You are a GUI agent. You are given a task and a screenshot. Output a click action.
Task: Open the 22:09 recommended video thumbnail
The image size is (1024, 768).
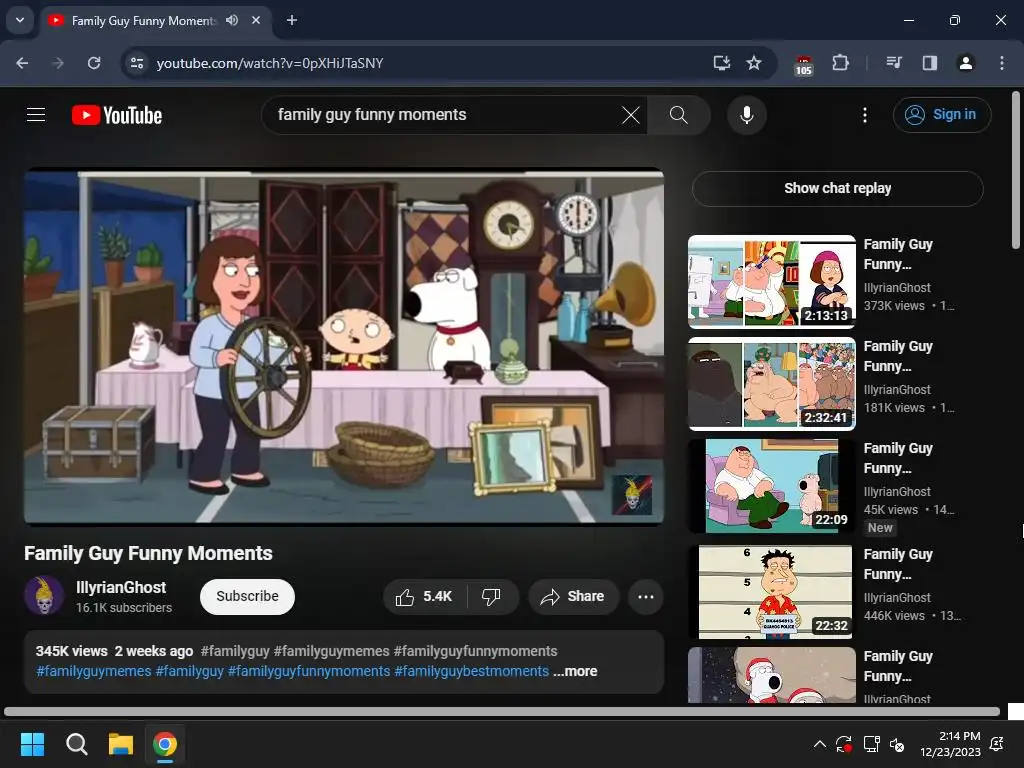tap(772, 486)
